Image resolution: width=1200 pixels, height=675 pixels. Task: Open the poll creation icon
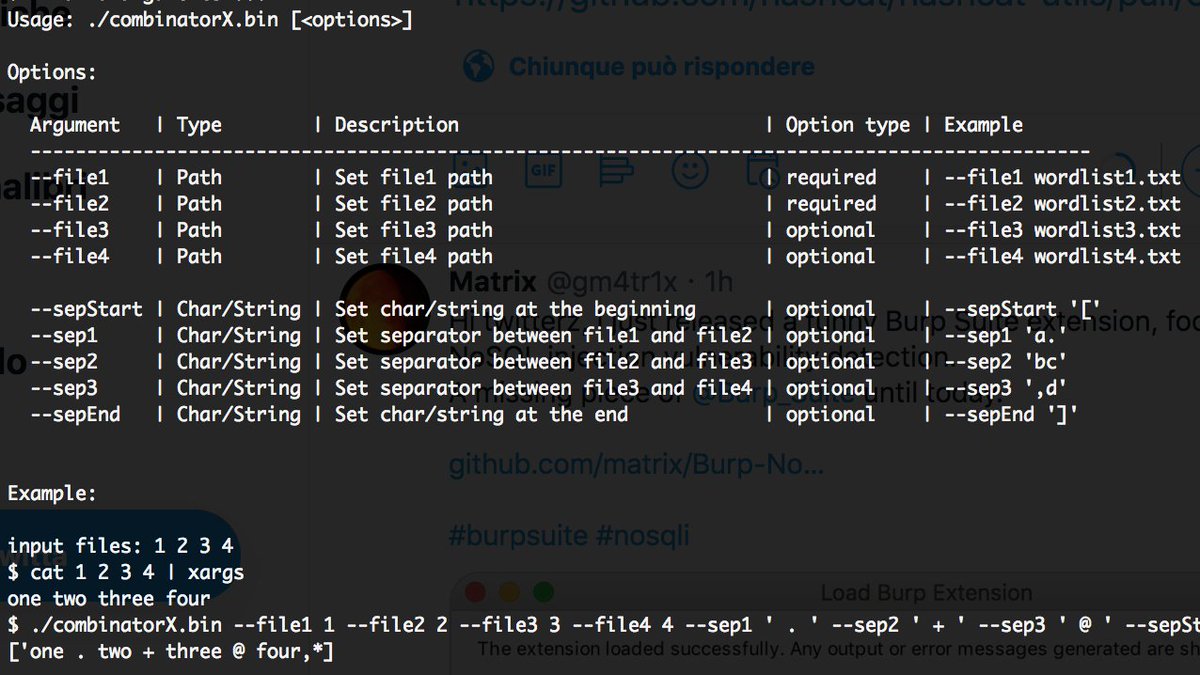(x=617, y=170)
